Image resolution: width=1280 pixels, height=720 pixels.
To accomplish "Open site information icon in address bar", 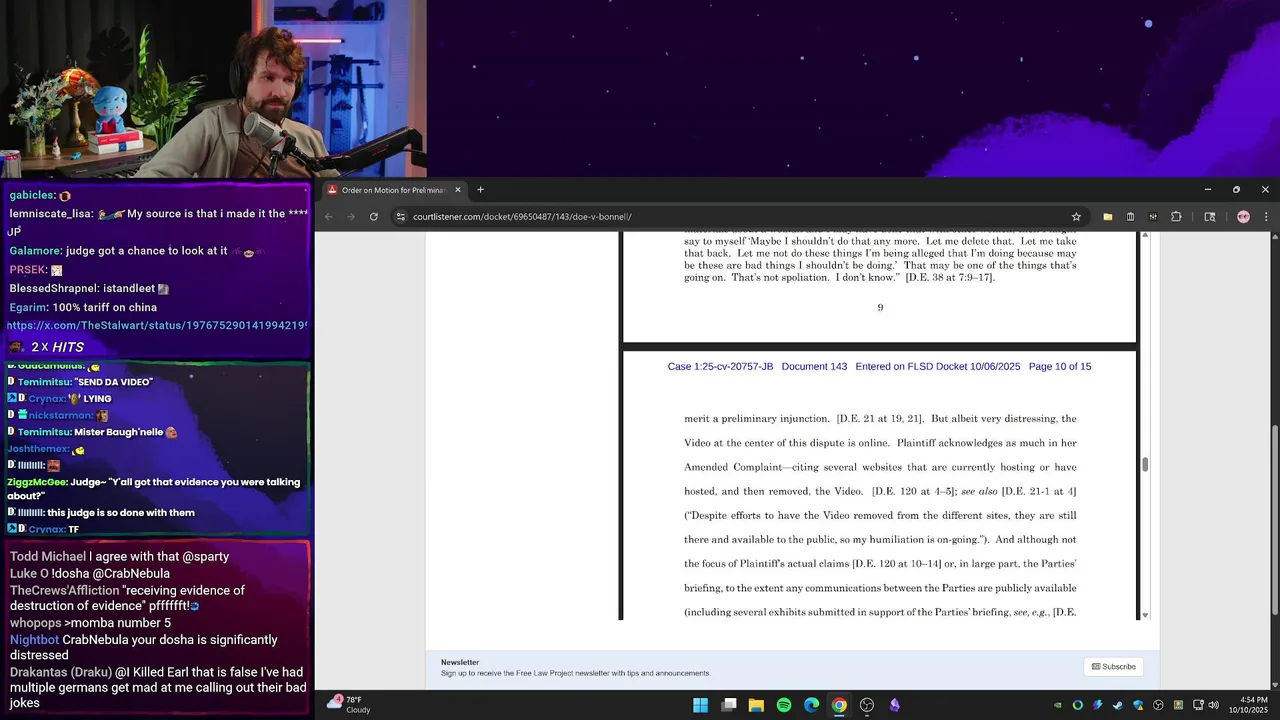I will tap(400, 216).
